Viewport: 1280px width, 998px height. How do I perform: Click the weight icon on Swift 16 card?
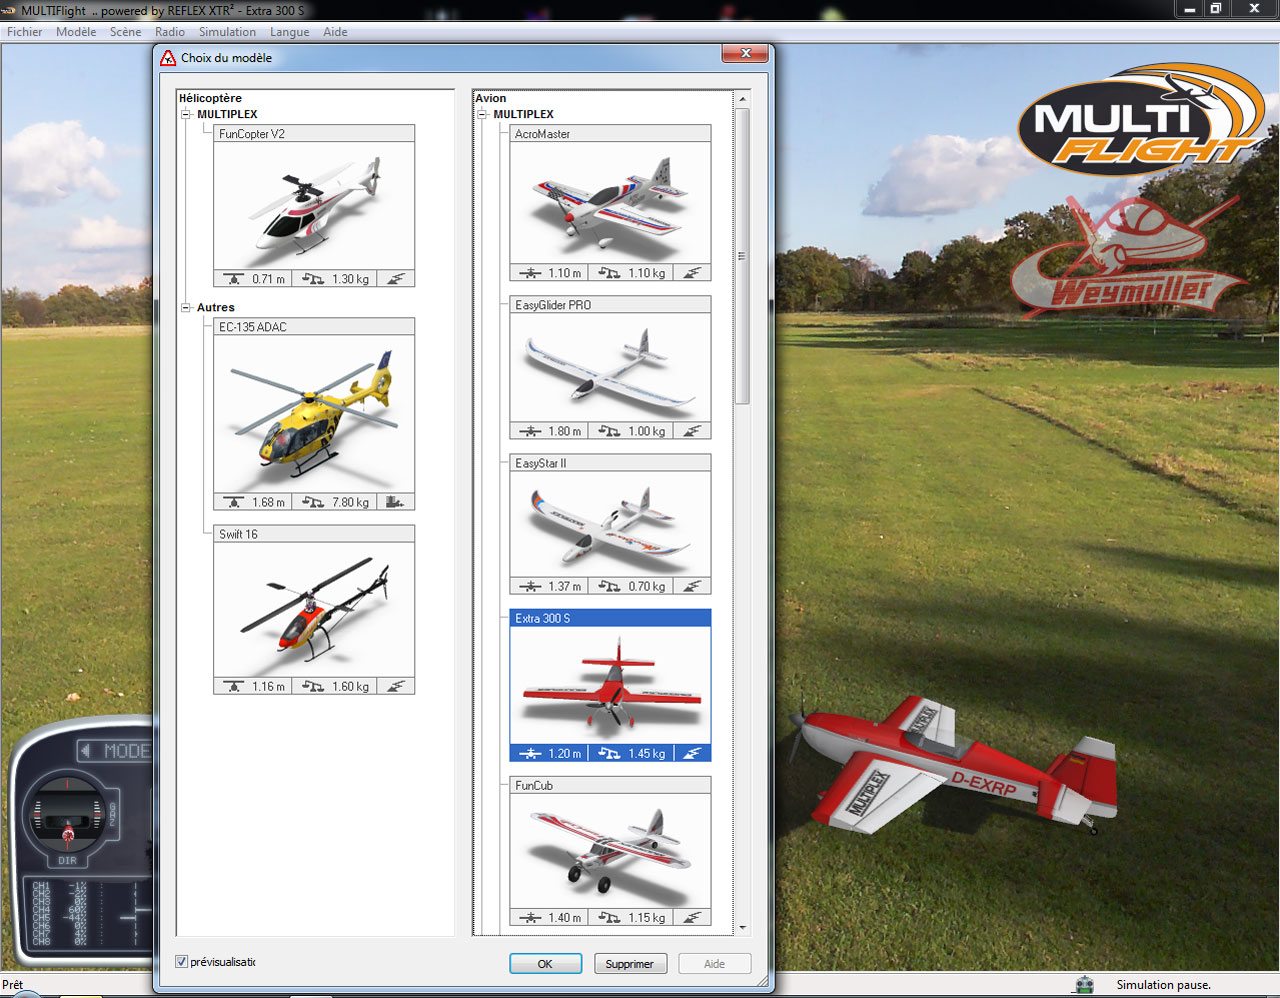313,686
